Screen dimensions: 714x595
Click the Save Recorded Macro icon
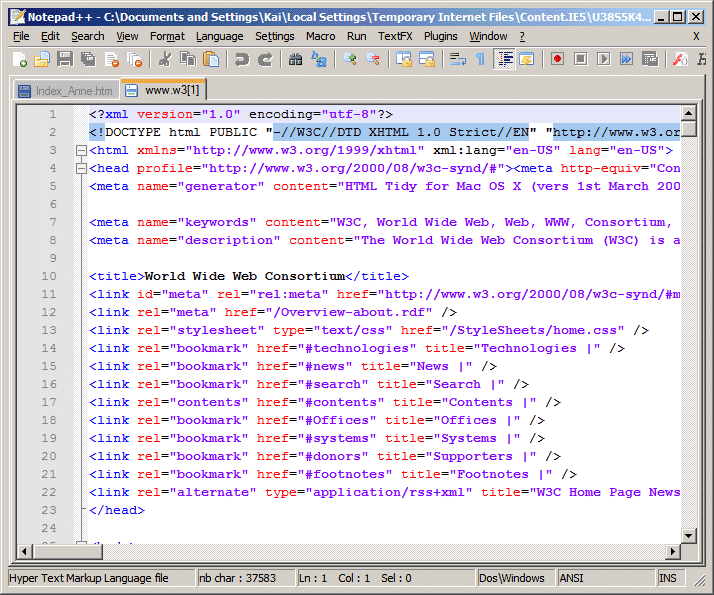(x=650, y=59)
